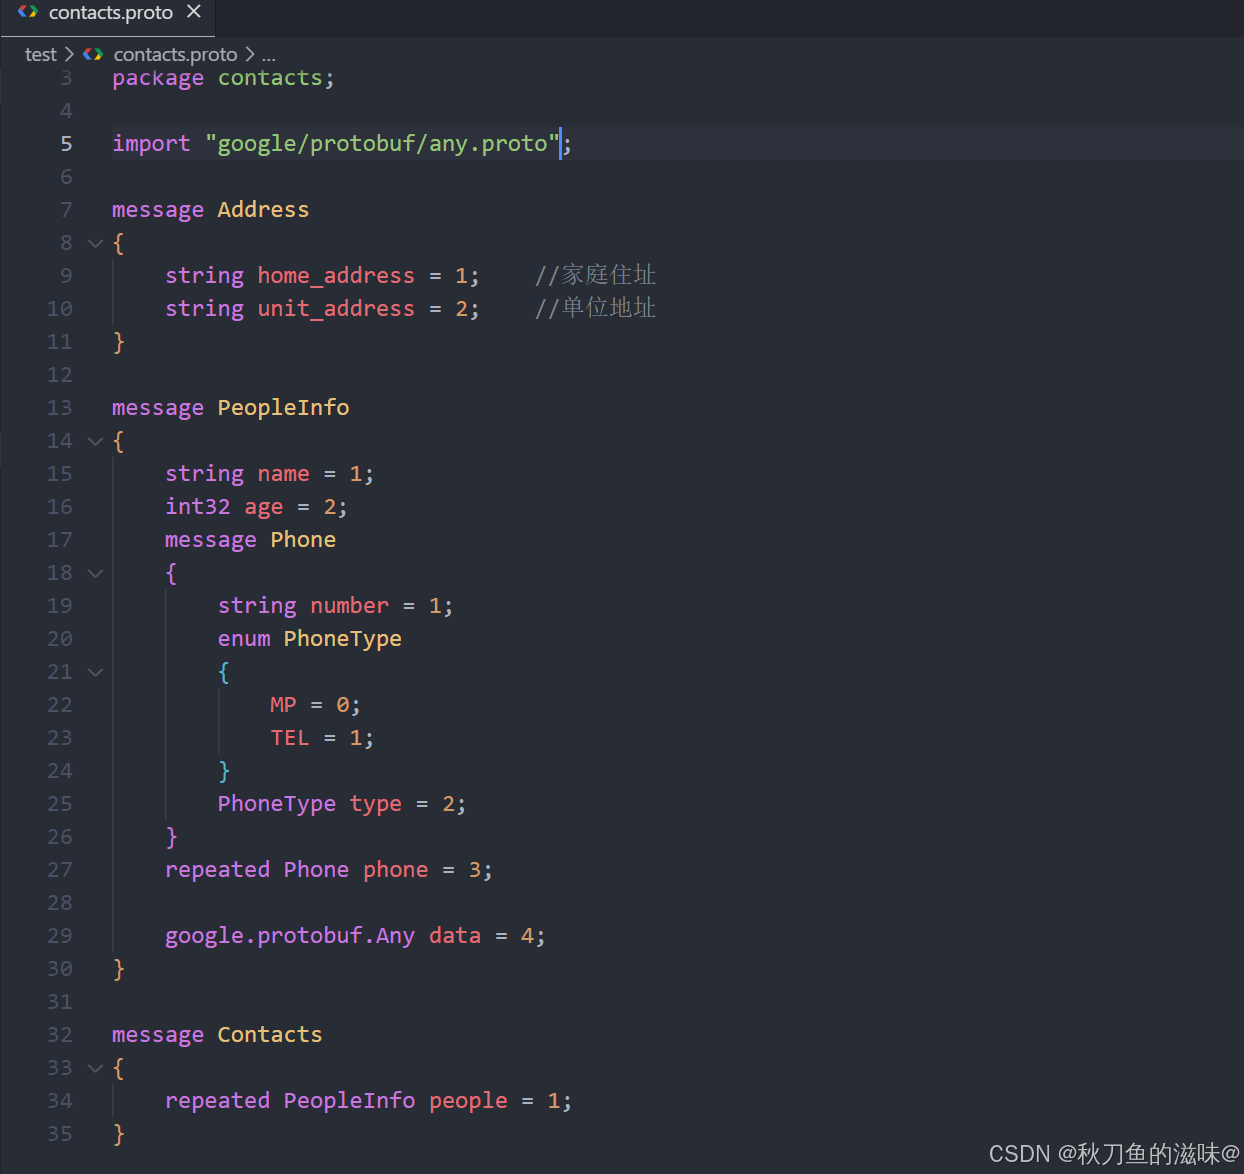Click the Phone message name on line 17
The width and height of the screenshot is (1244, 1174).
pos(303,540)
